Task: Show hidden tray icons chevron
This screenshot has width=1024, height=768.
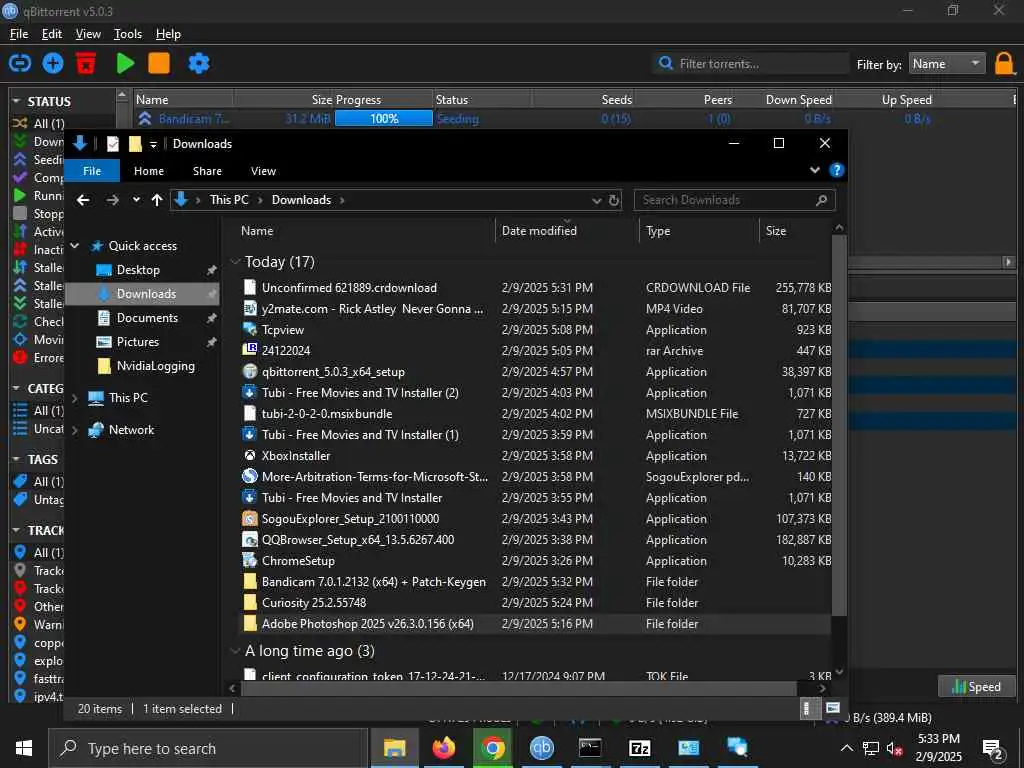Action: click(847, 748)
